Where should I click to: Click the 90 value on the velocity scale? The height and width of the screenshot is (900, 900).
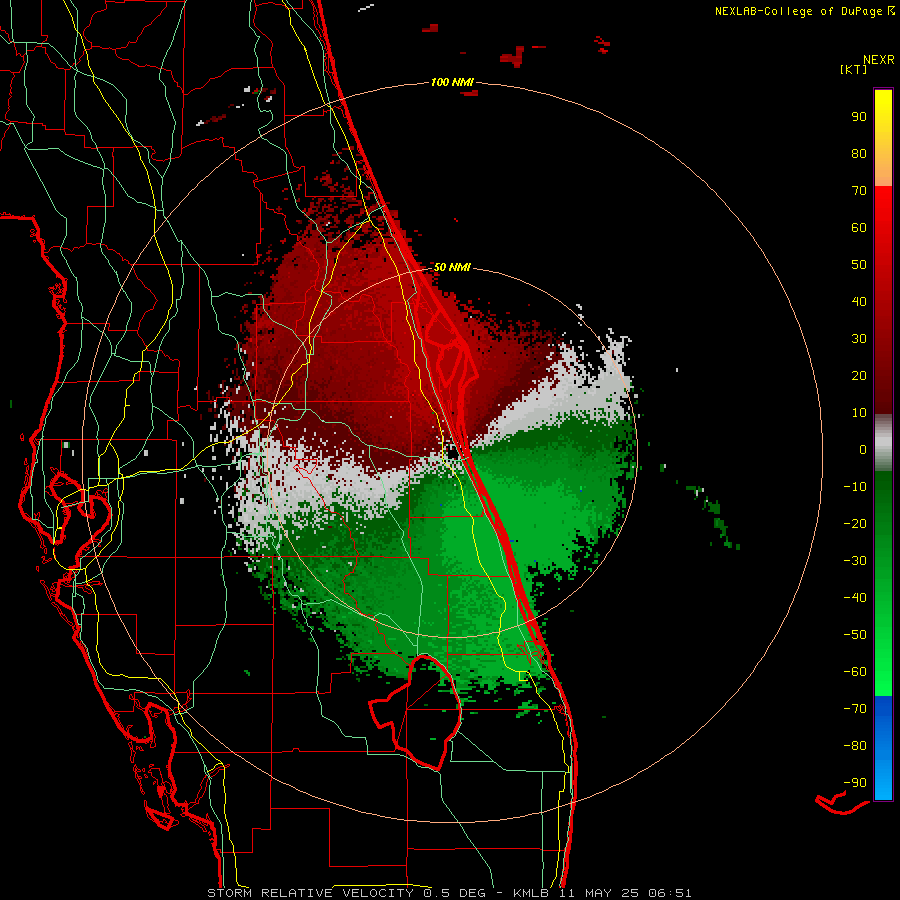coord(859,117)
